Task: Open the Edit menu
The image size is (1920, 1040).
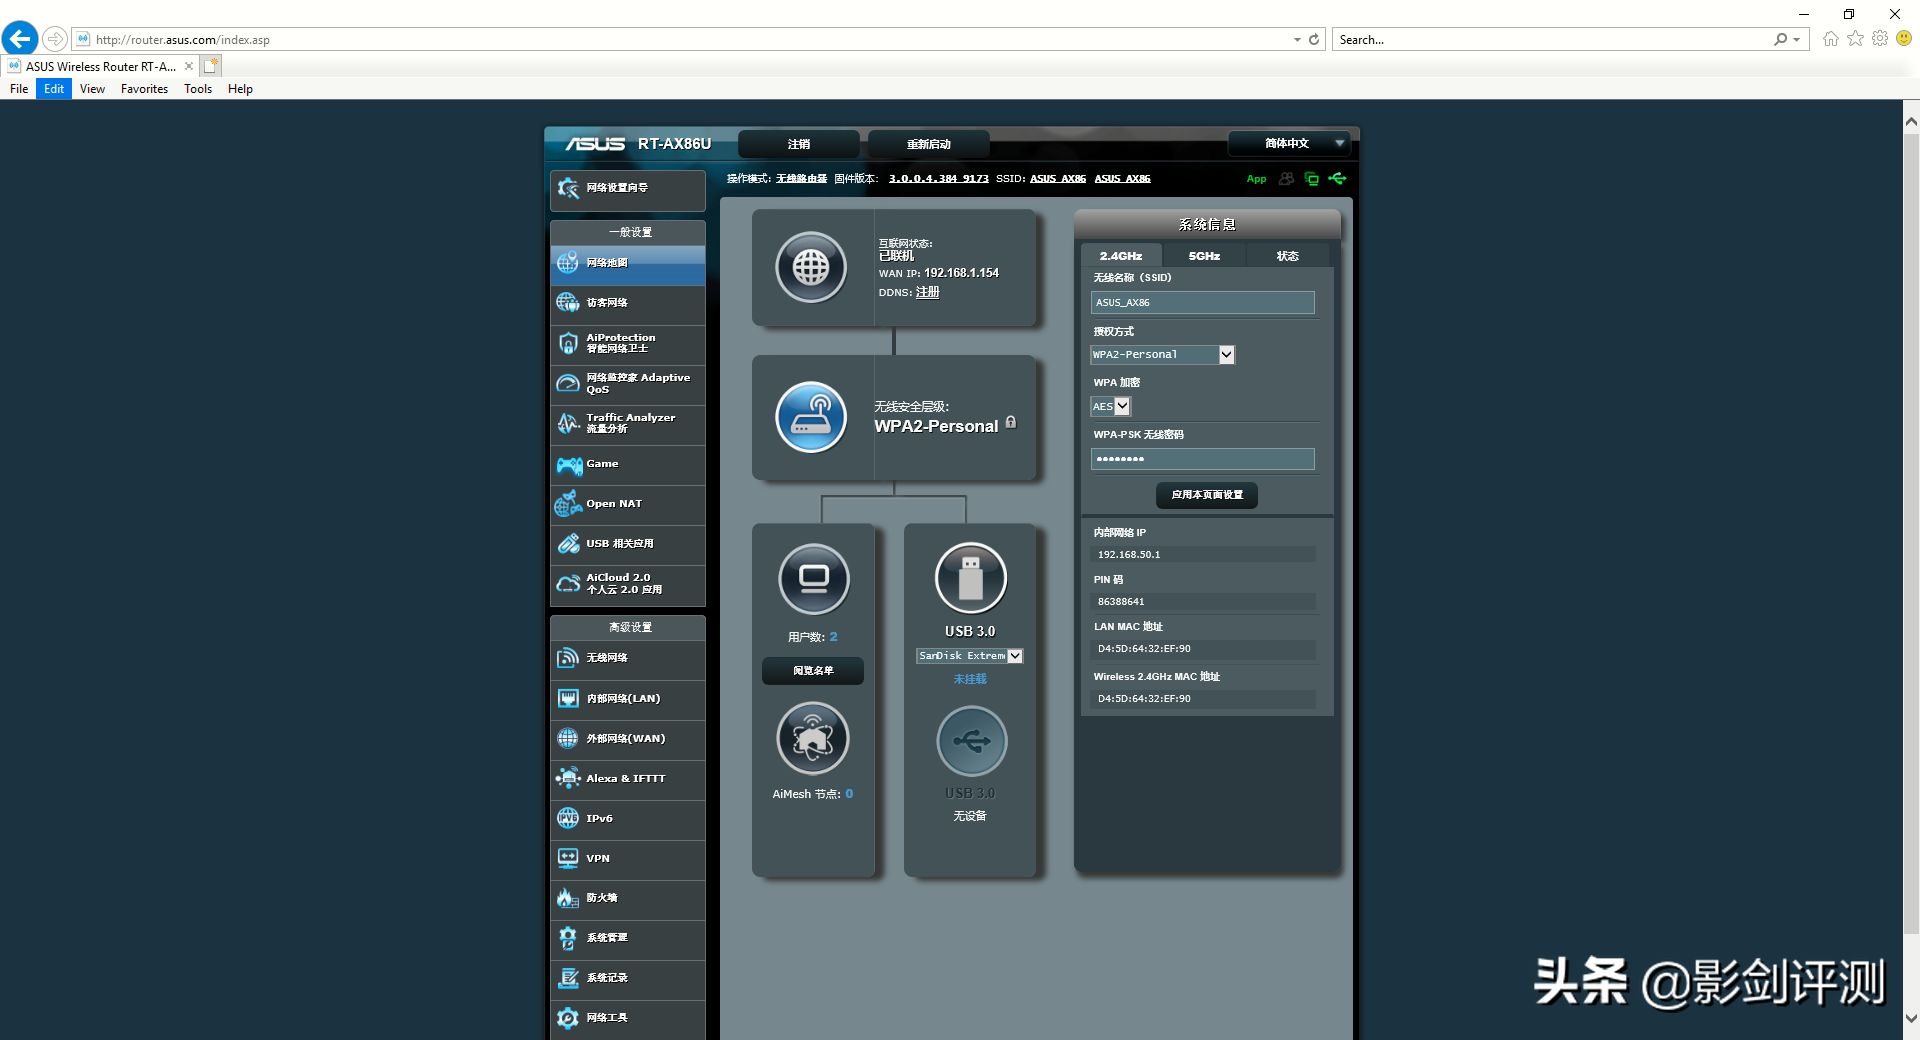Action: [x=54, y=89]
